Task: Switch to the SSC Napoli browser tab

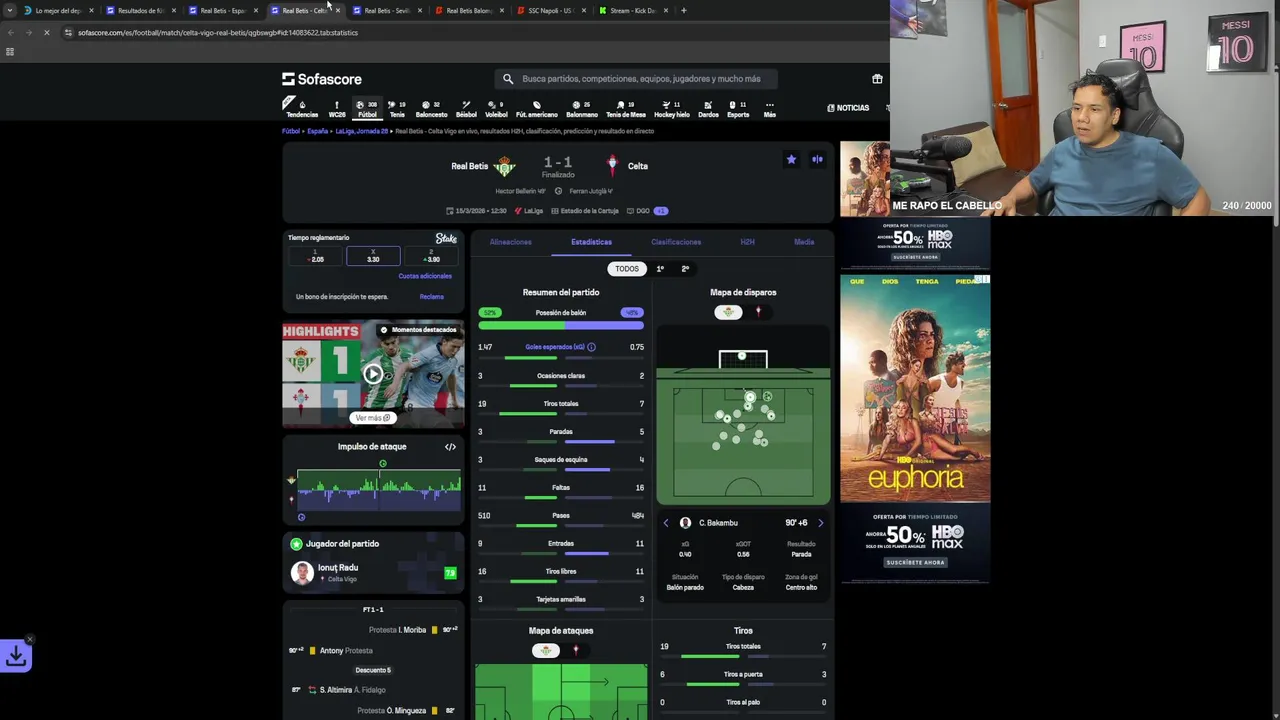Action: pos(549,10)
